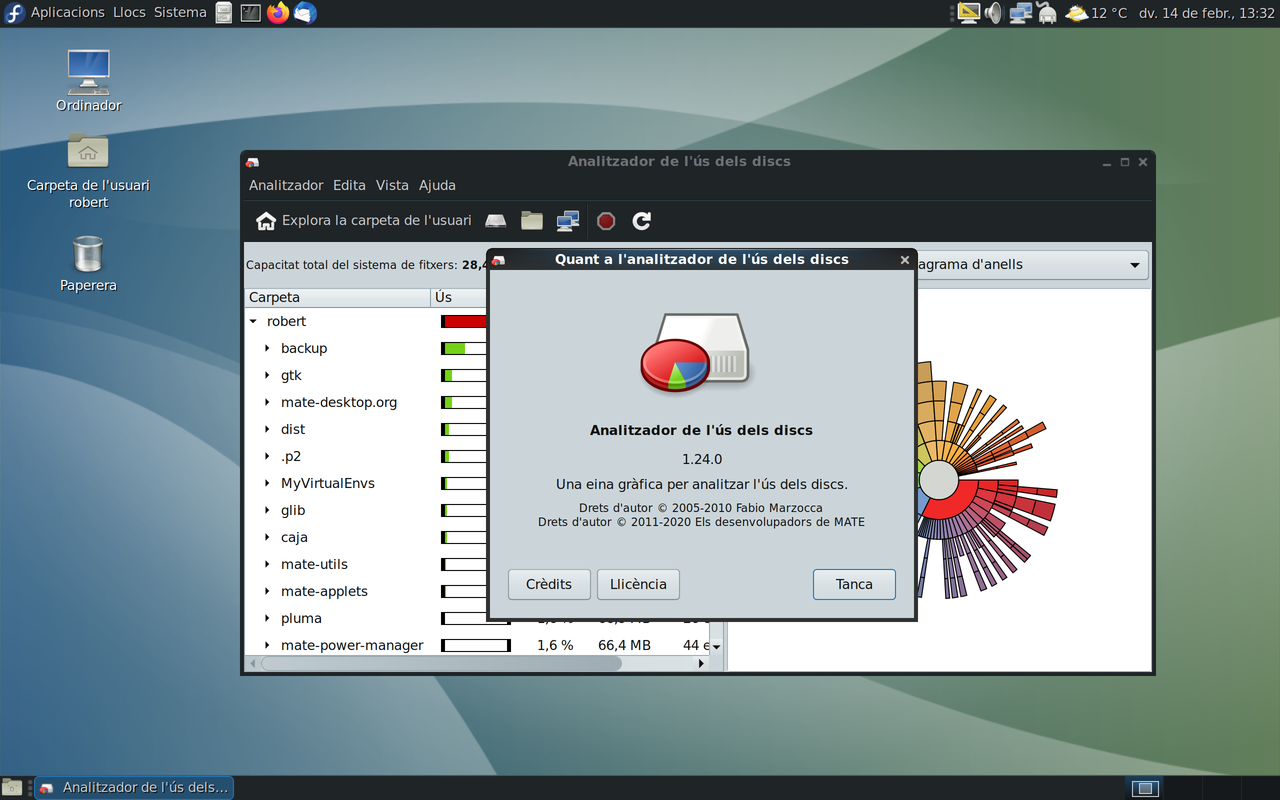Click the Fedora logo in top panel
1280x800 pixels.
(x=14, y=13)
